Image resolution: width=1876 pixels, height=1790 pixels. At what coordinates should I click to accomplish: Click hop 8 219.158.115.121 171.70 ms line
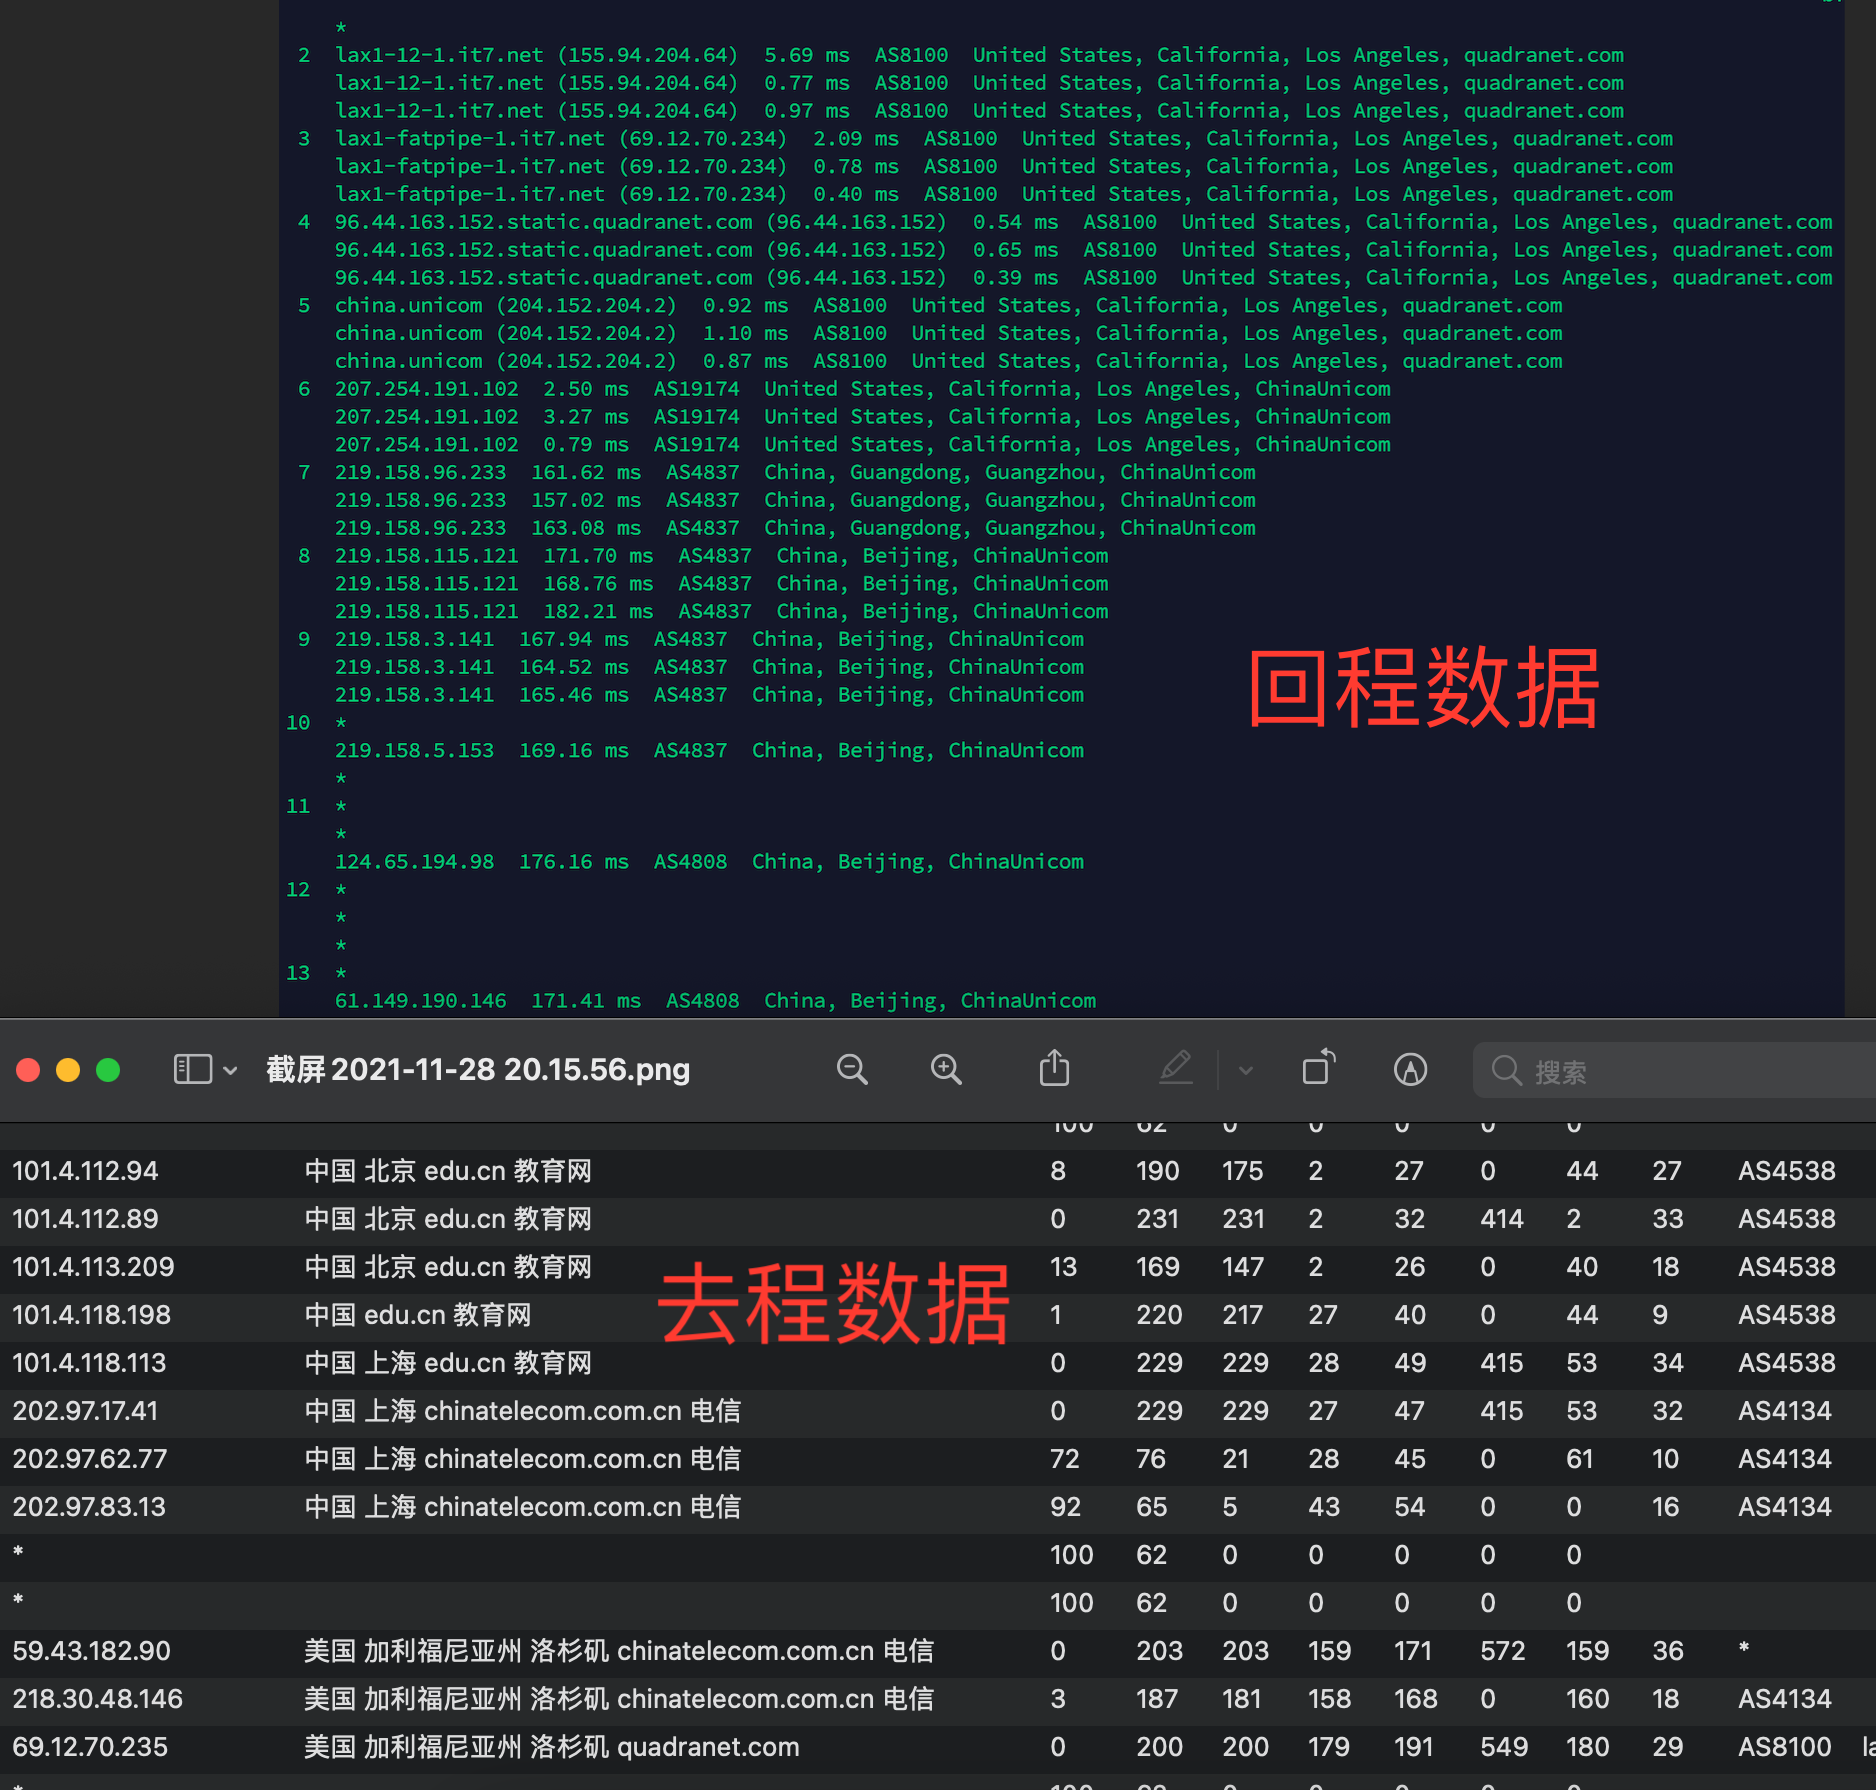(x=722, y=556)
